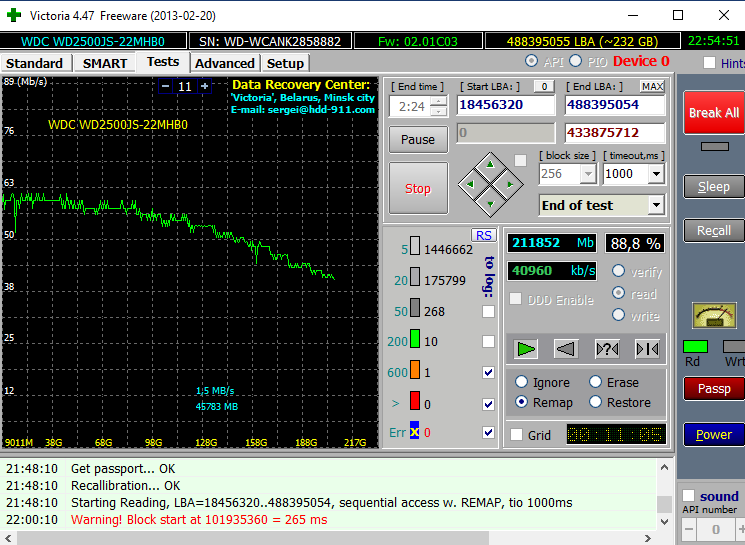Toggle the sound checkbox
Image resolution: width=745 pixels, height=545 pixels.
coord(688,496)
